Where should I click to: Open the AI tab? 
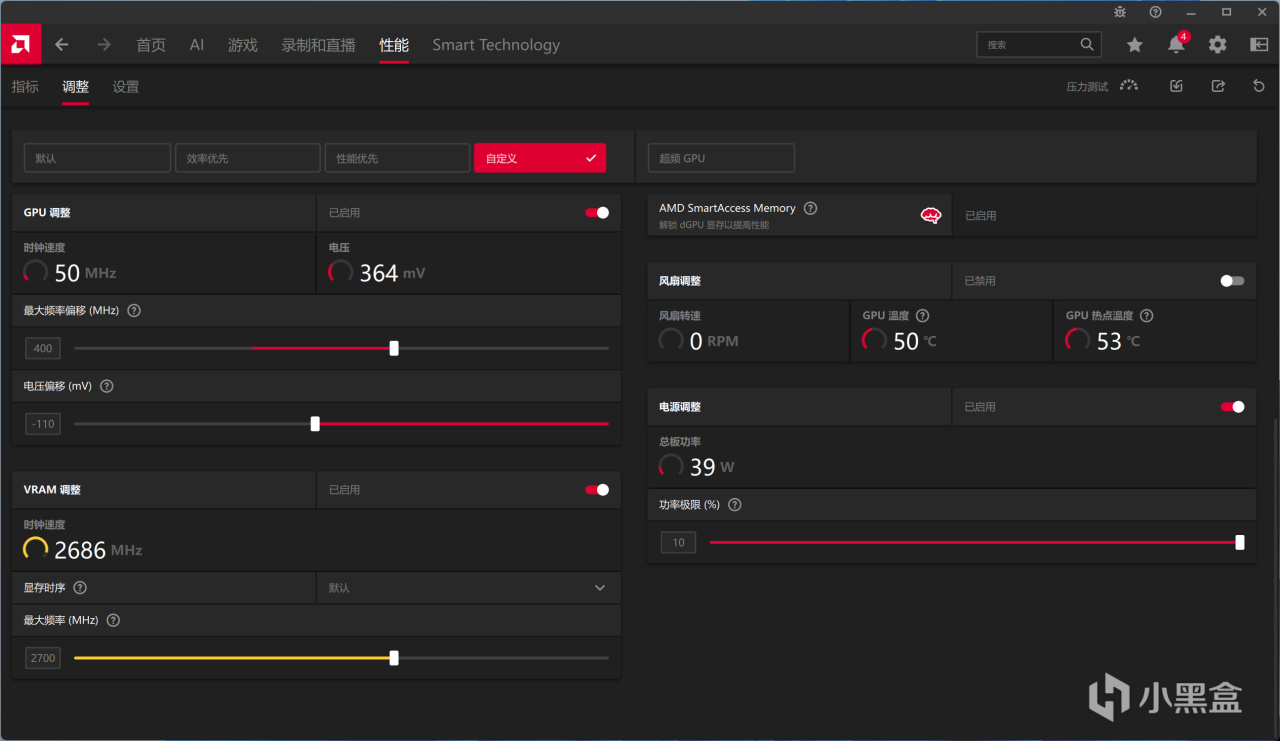pos(197,45)
